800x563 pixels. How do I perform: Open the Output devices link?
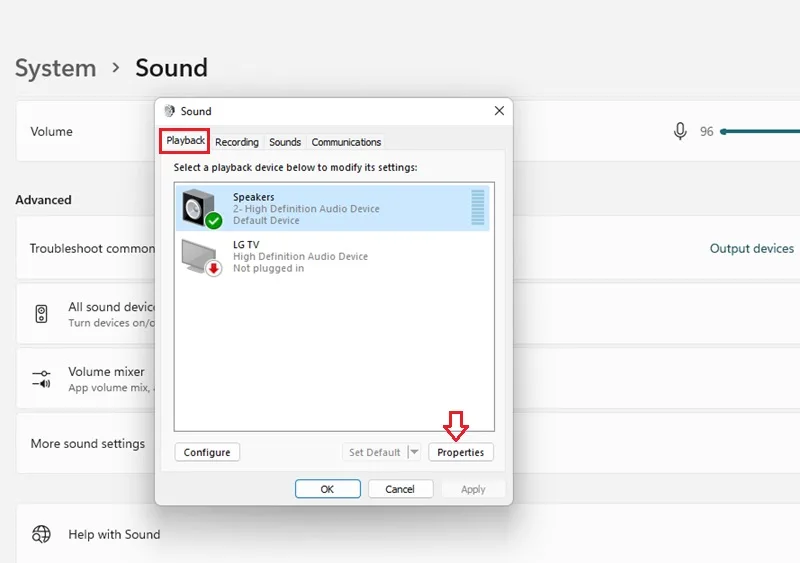tap(752, 248)
